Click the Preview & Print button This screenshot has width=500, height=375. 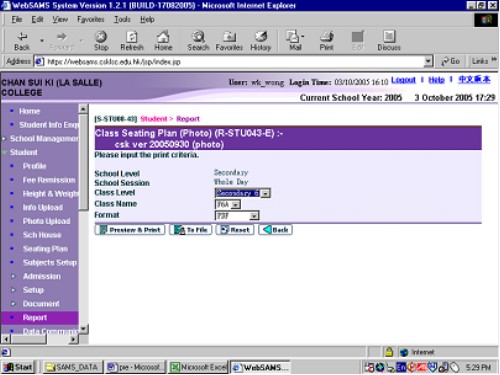click(x=130, y=230)
